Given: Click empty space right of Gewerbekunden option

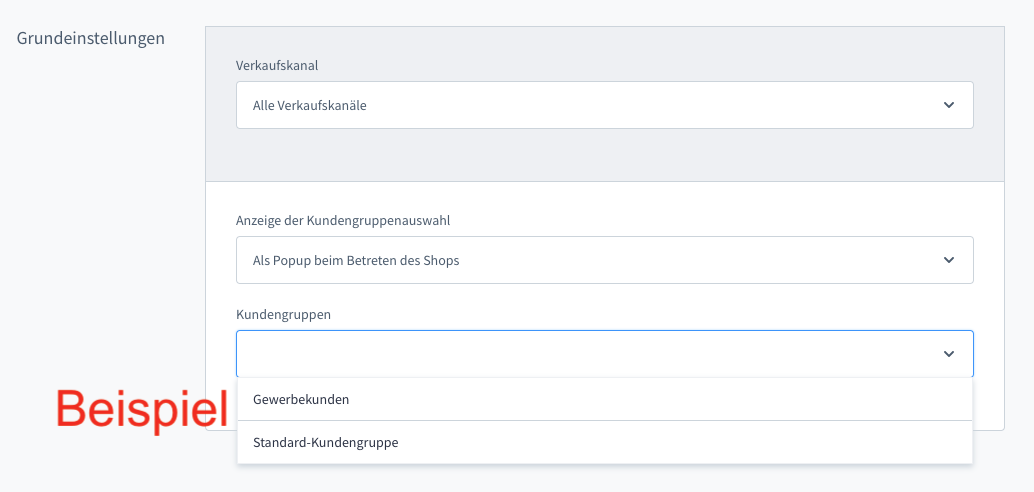Looking at the screenshot, I should click(700, 399).
